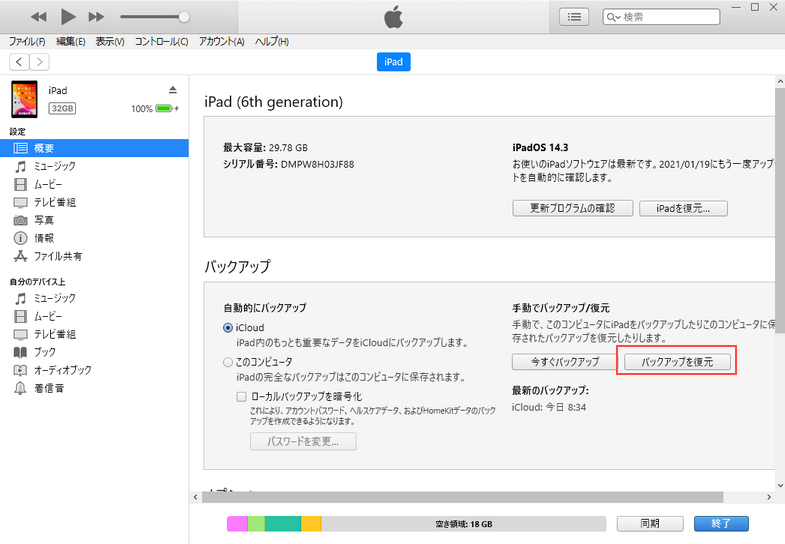
Task: Click iPadOS 14.3 version text
Action: (x=540, y=148)
